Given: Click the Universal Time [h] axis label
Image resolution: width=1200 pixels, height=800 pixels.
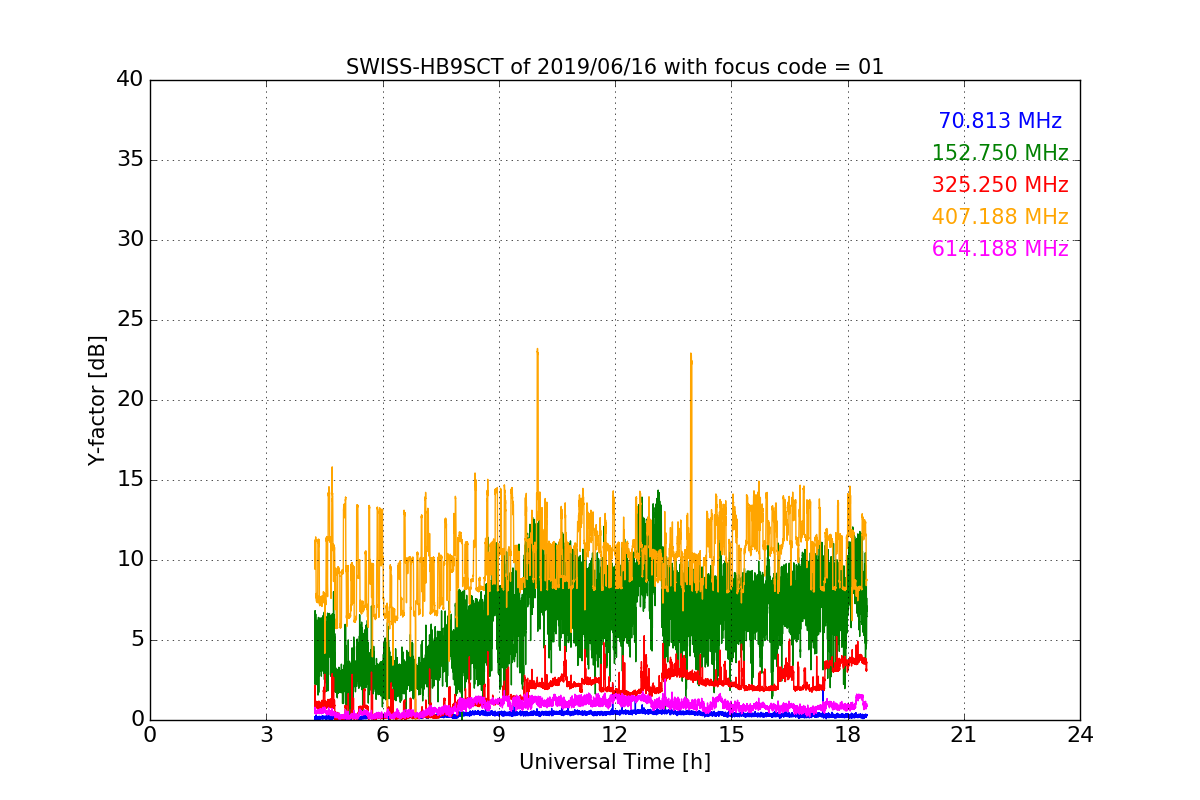Looking at the screenshot, I should pos(615,762).
